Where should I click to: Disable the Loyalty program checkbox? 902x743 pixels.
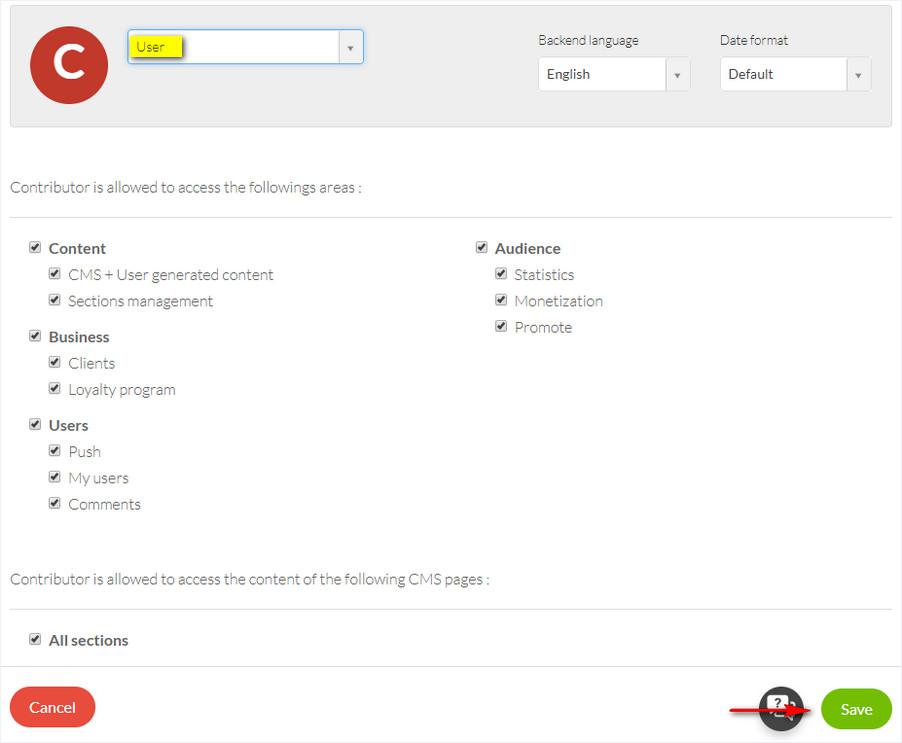(x=55, y=389)
